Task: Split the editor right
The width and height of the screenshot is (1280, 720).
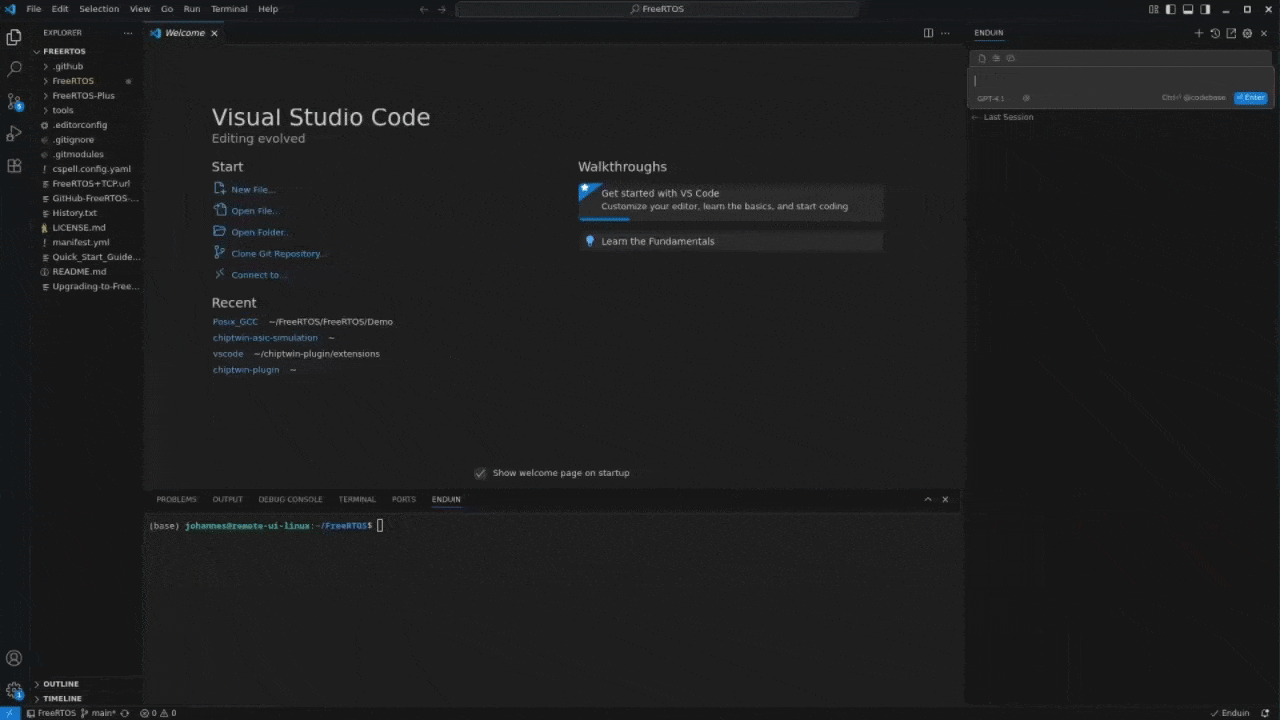Action: [928, 33]
